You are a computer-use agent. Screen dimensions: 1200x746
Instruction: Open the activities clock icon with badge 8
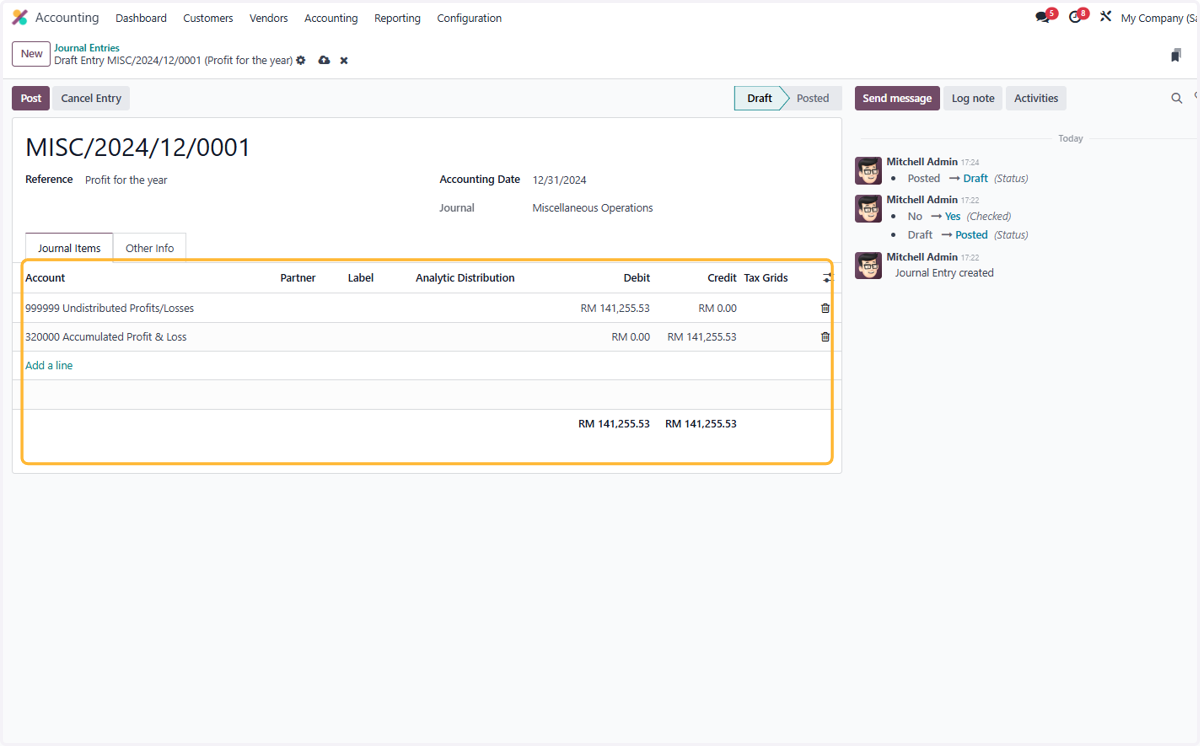[x=1077, y=17]
